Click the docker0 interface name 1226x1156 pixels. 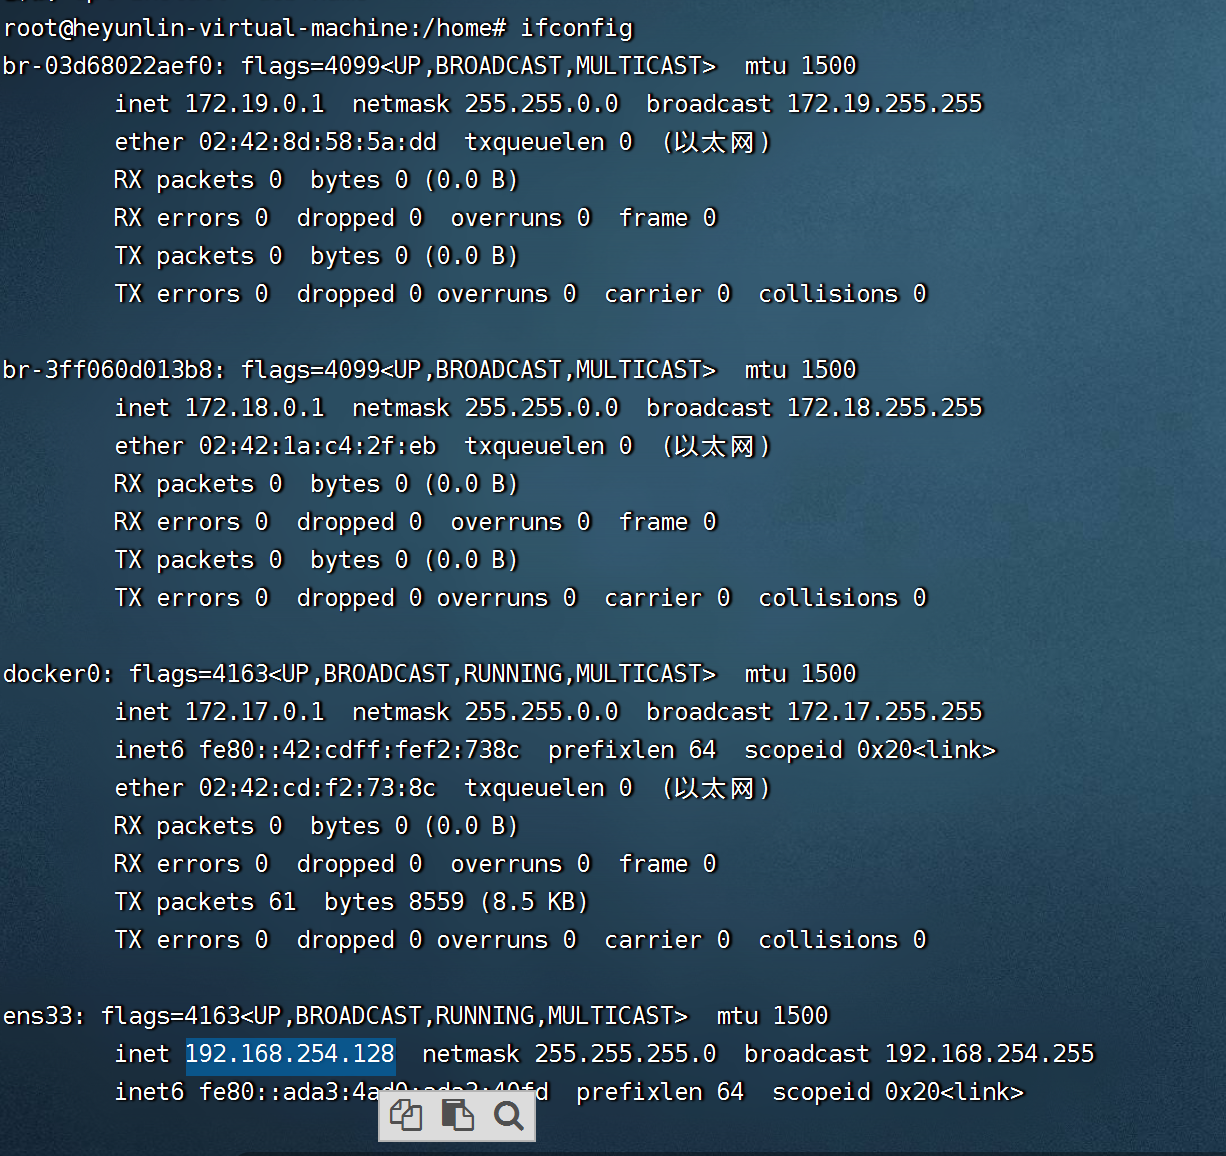click(50, 673)
